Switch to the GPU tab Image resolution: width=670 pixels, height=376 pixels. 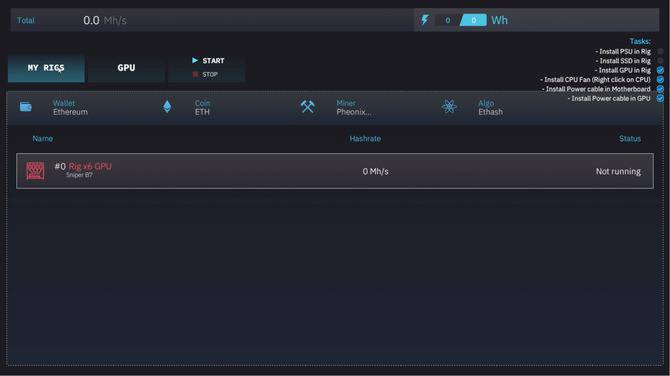coord(126,68)
